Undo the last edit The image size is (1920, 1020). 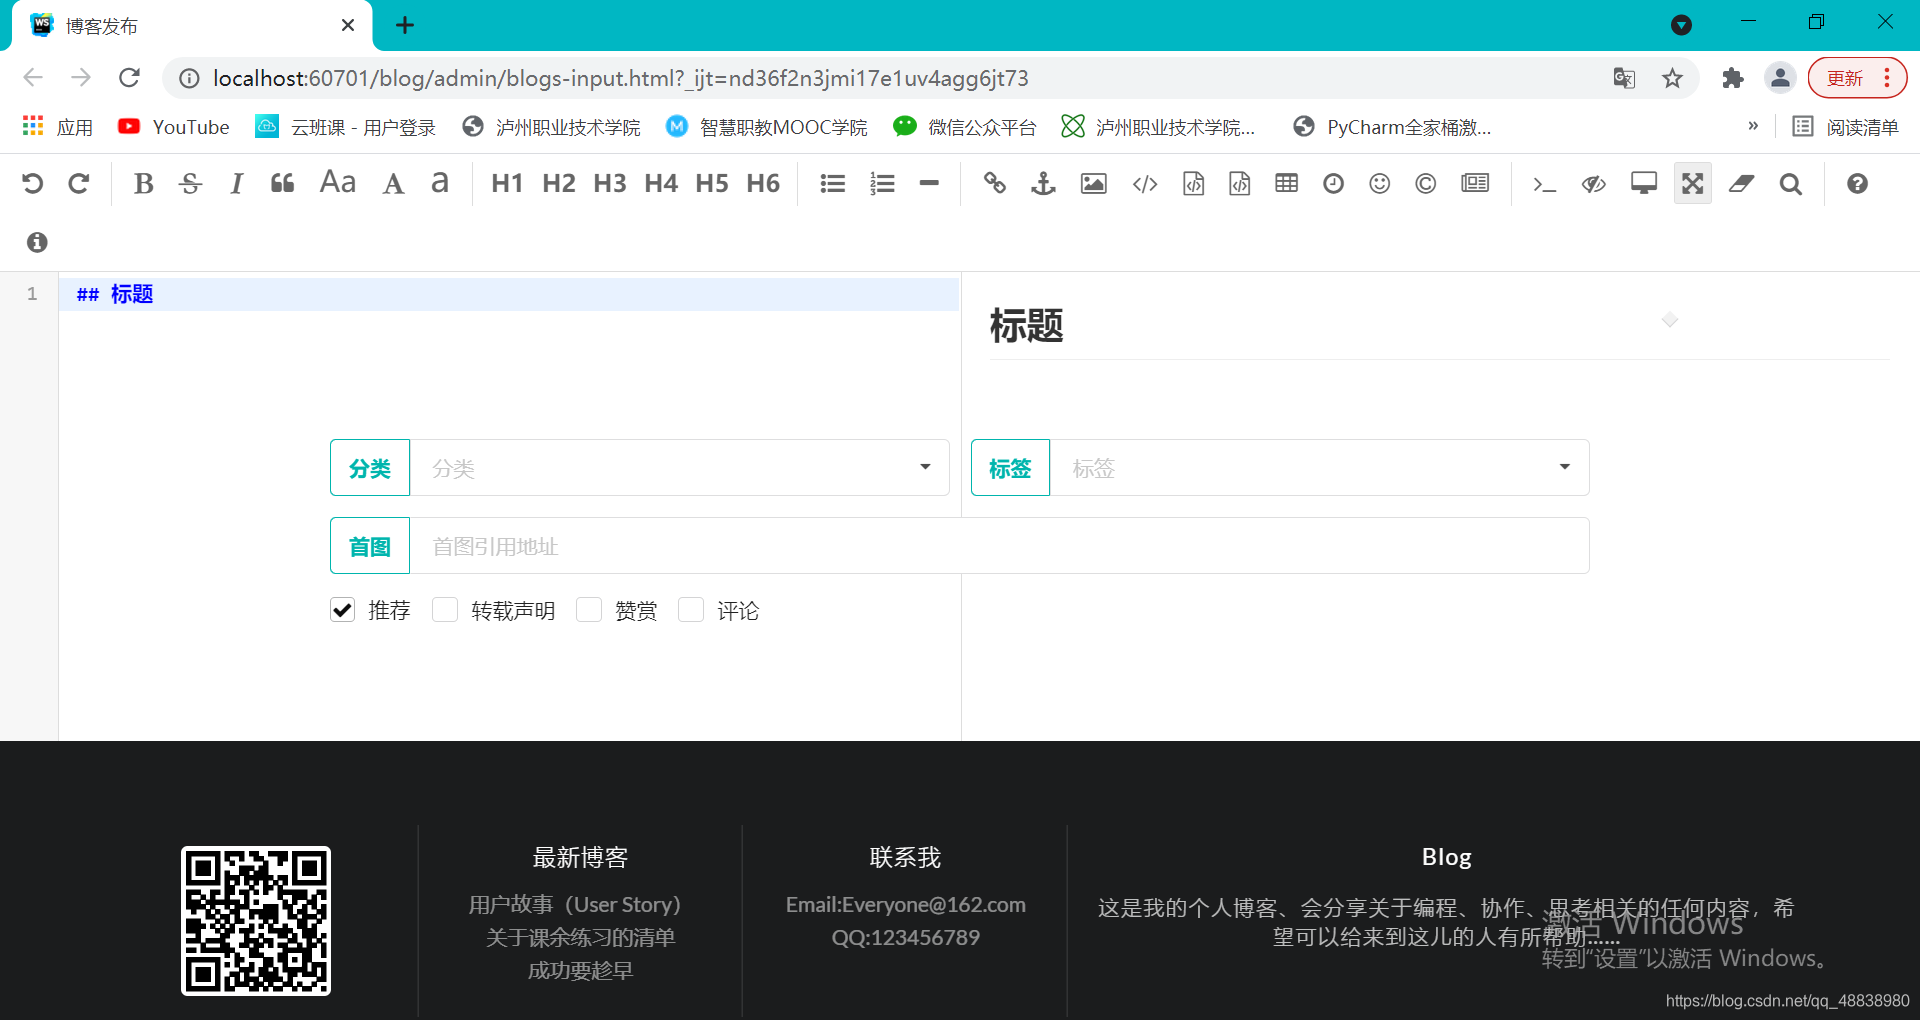[33, 183]
